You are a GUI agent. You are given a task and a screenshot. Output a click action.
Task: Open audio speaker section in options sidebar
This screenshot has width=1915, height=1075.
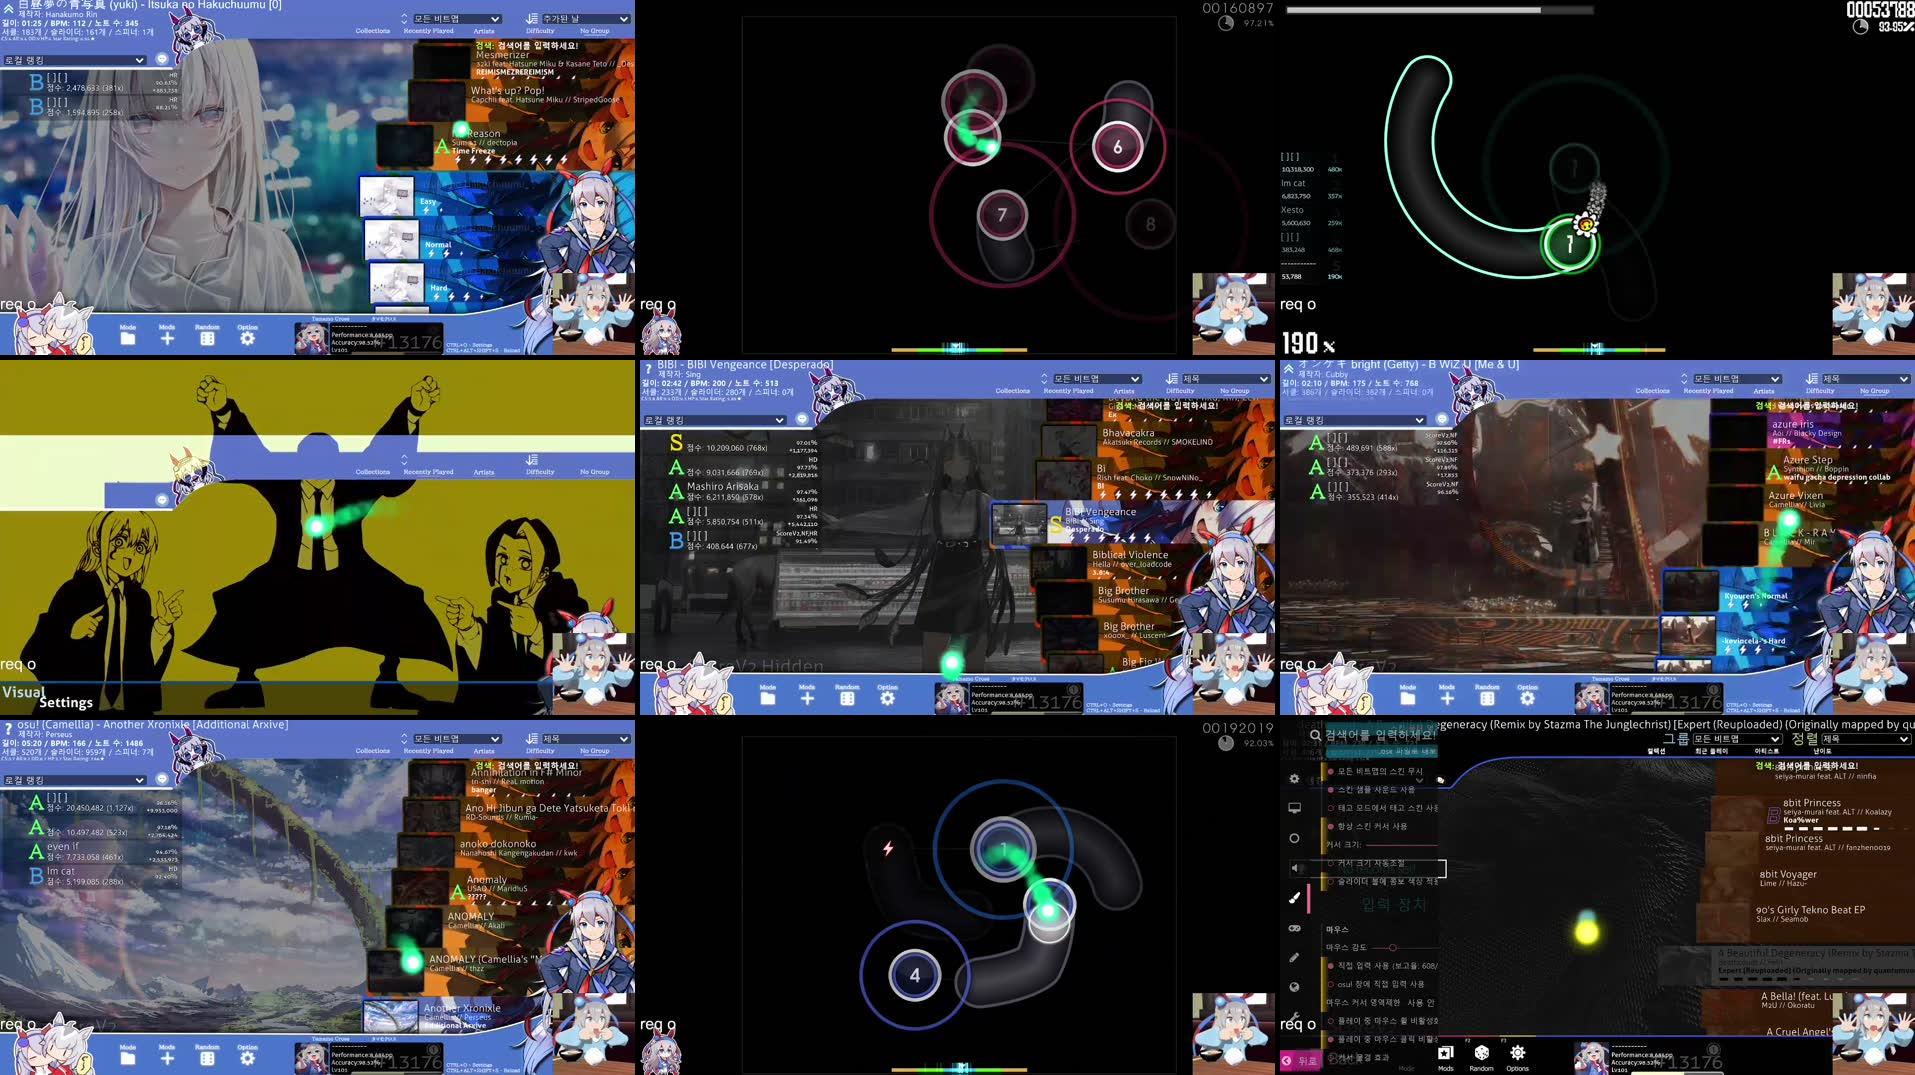(1294, 868)
